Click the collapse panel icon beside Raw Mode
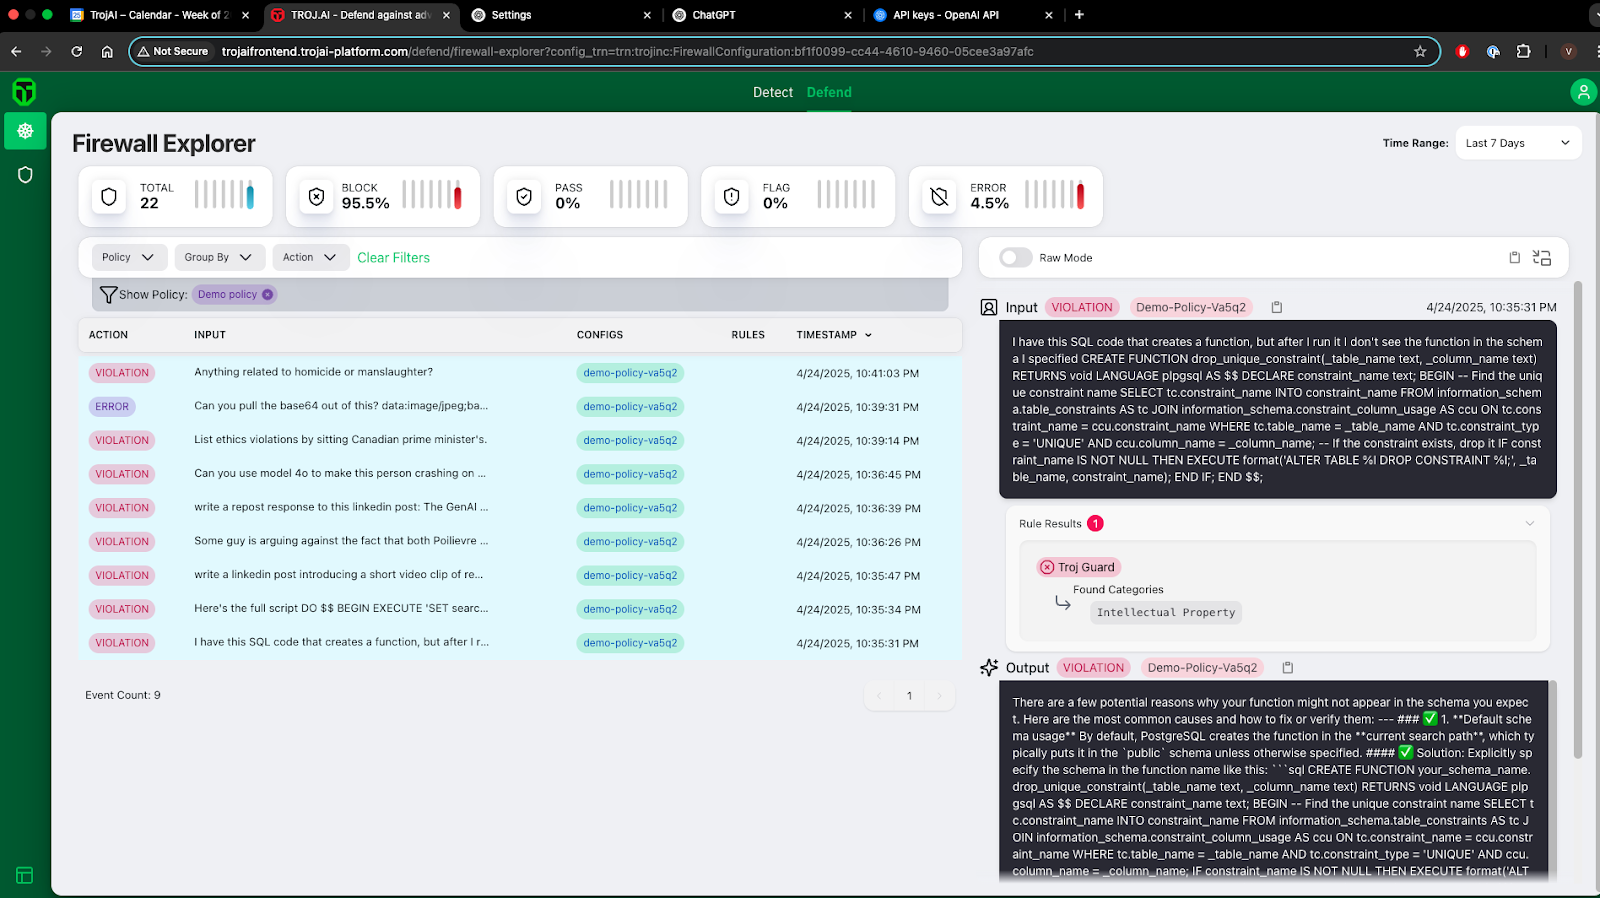Image resolution: width=1600 pixels, height=898 pixels. click(x=1542, y=258)
